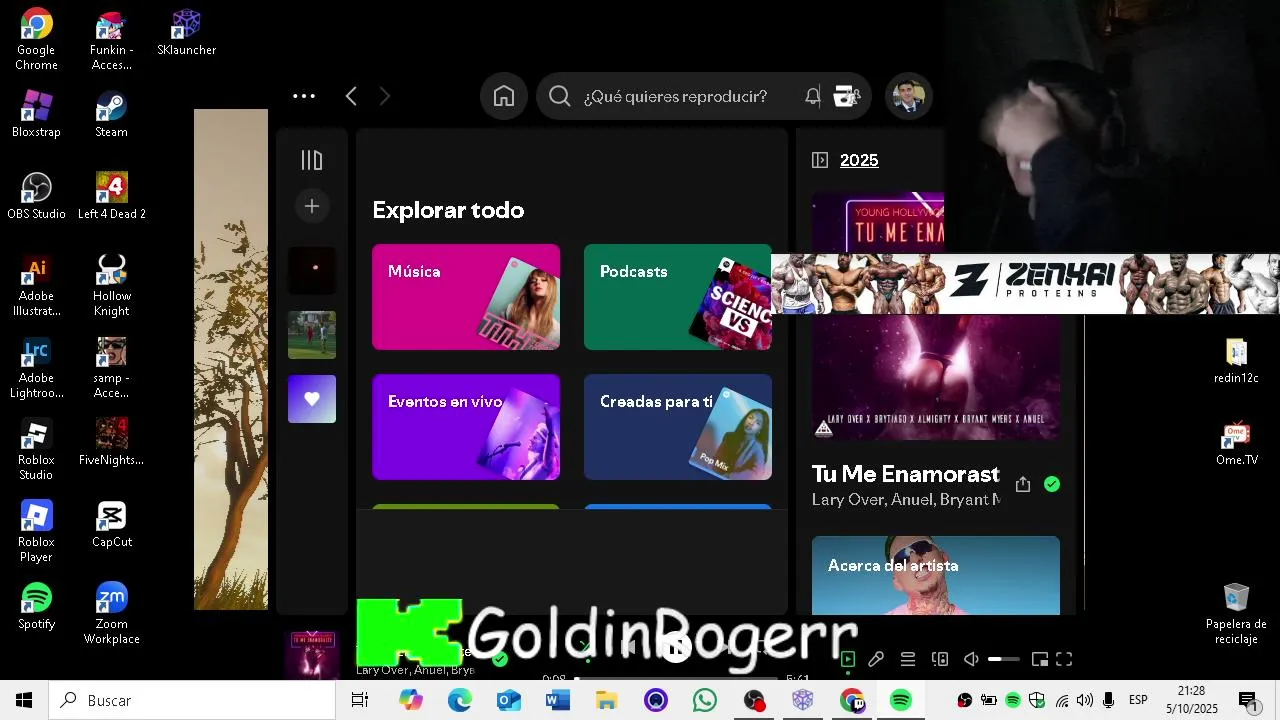
Task: Navigate back in Spotify
Action: pos(351,96)
